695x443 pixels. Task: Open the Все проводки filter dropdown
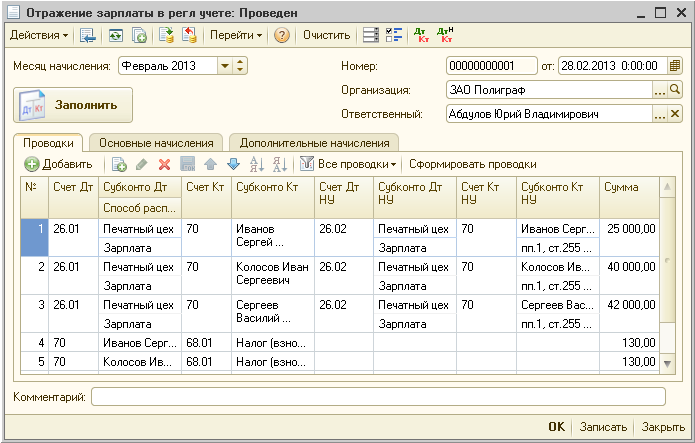pos(357,165)
